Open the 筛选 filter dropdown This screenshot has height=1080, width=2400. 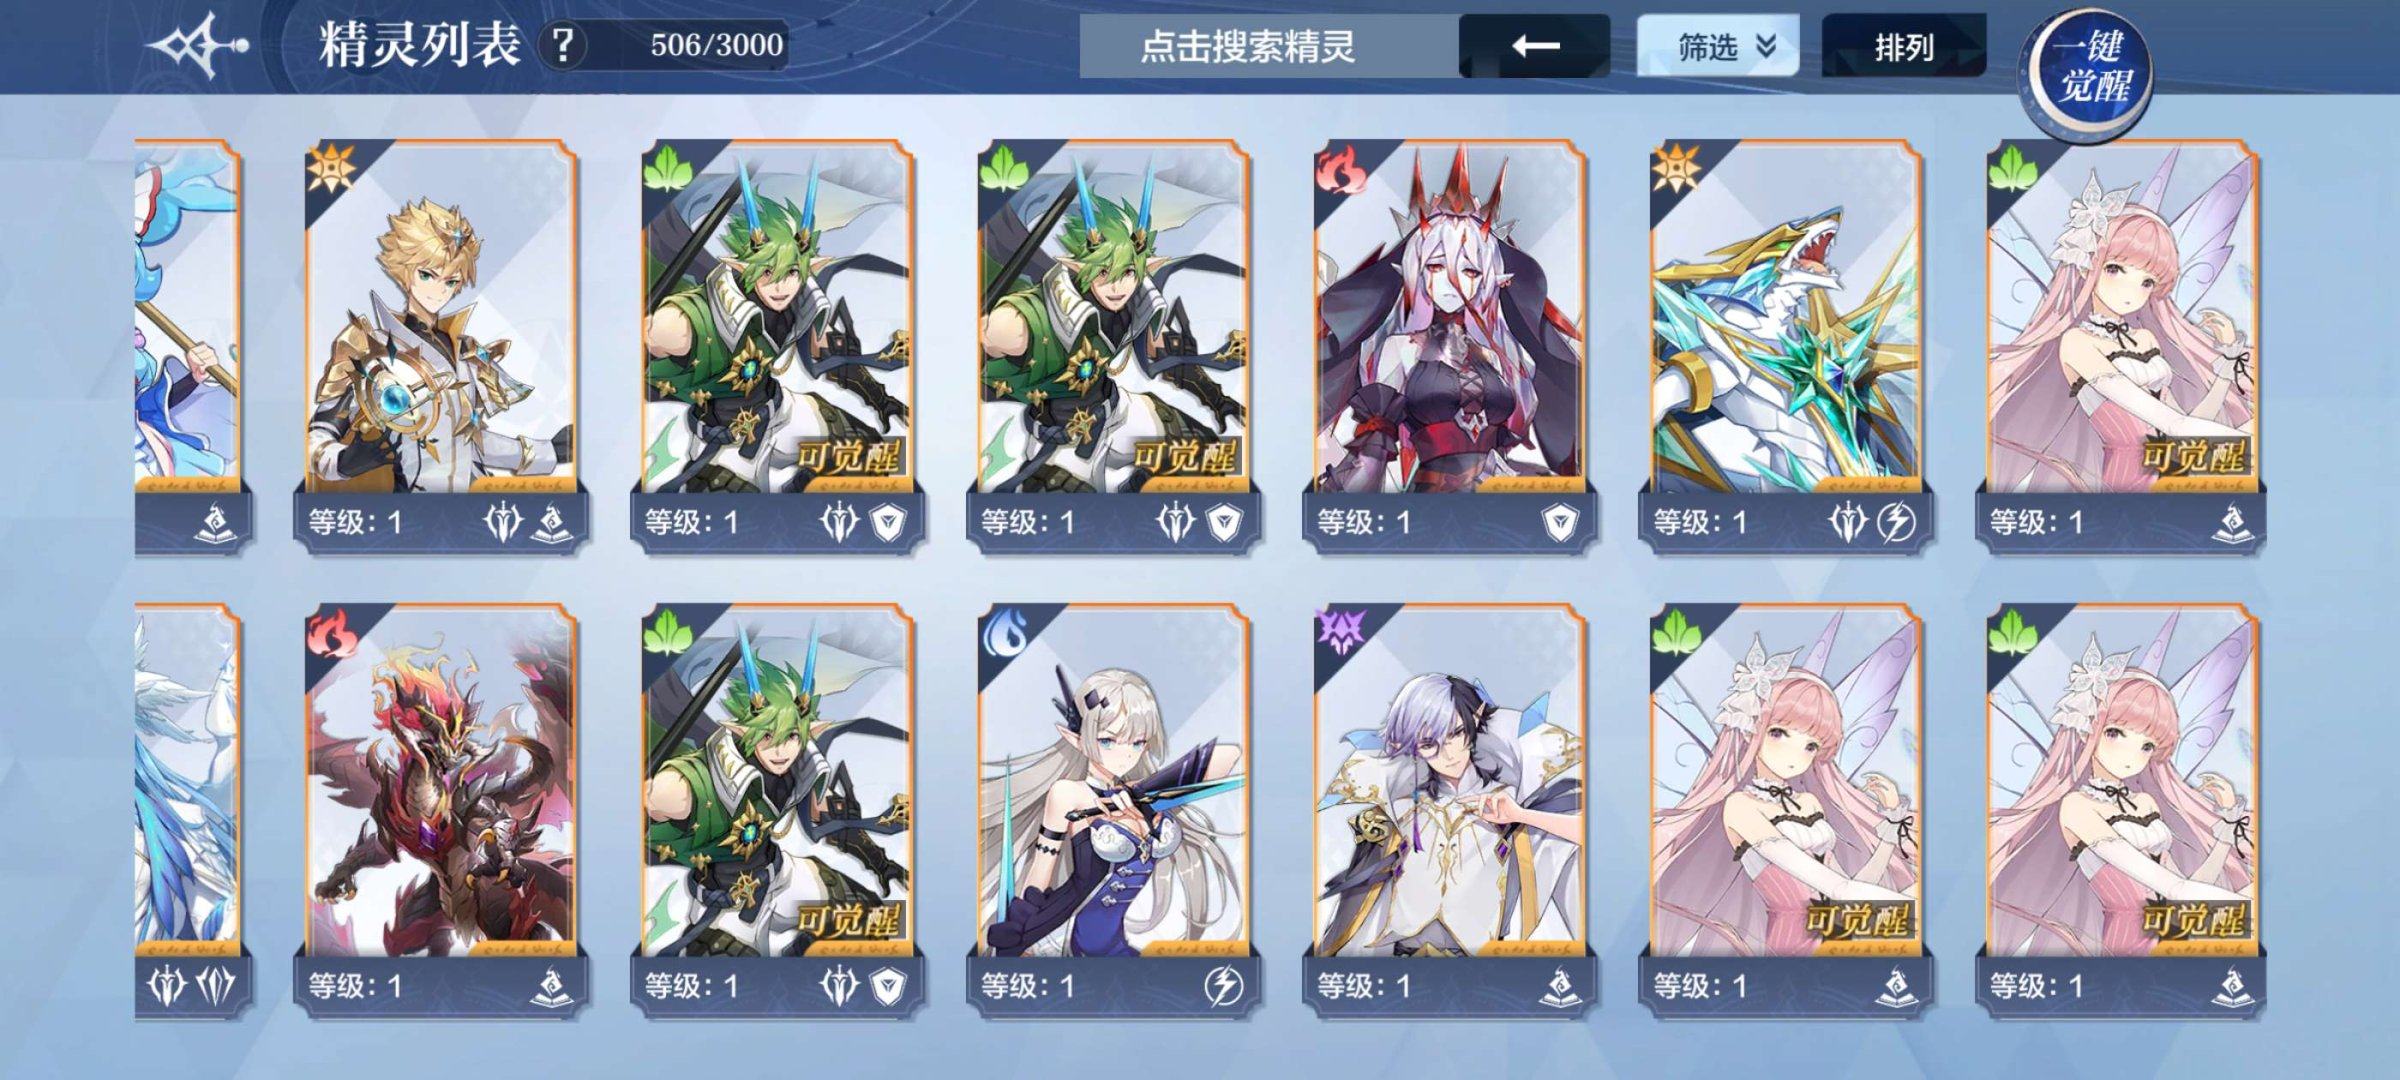coord(1718,46)
